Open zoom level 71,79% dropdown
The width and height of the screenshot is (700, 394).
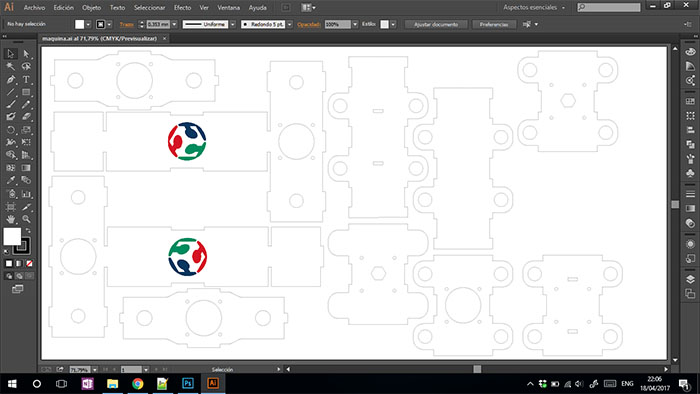pyautogui.click(x=95, y=370)
